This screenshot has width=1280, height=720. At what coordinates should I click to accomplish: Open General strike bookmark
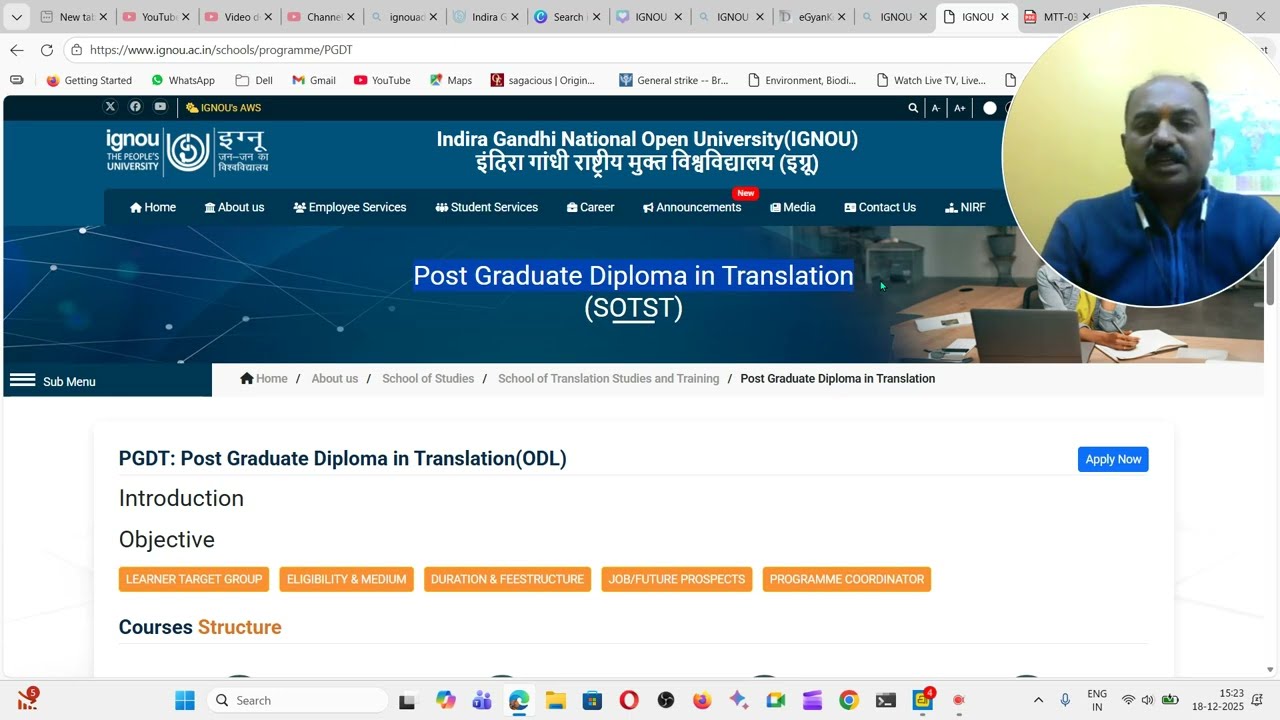674,80
